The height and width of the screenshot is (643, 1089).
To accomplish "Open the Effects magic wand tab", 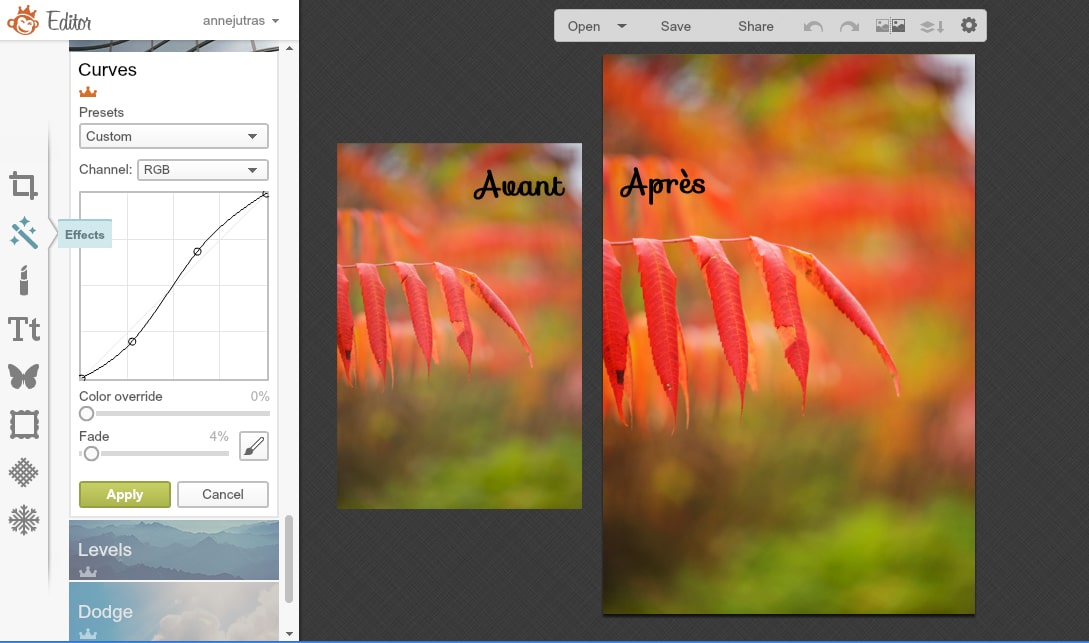I will click(x=23, y=234).
